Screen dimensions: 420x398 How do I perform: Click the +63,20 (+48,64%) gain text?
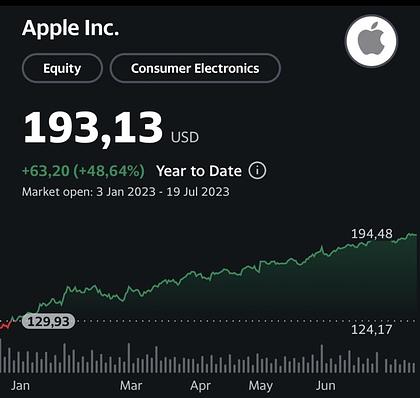[83, 171]
